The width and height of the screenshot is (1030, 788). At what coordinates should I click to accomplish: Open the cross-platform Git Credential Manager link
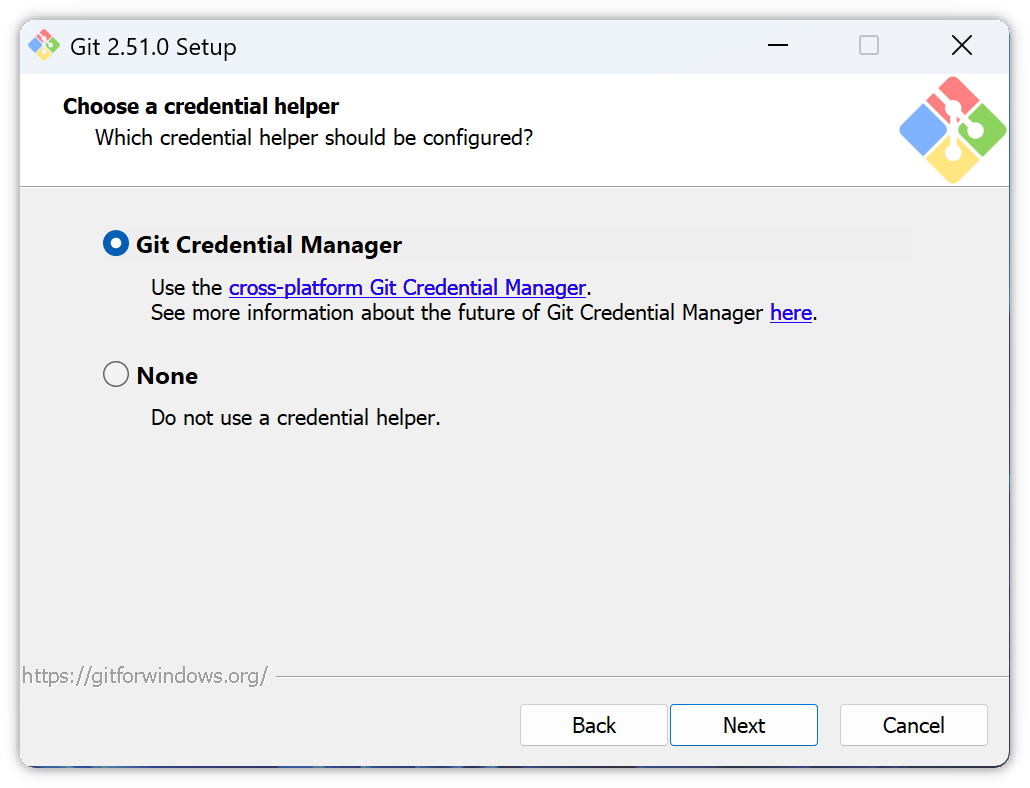tap(407, 288)
